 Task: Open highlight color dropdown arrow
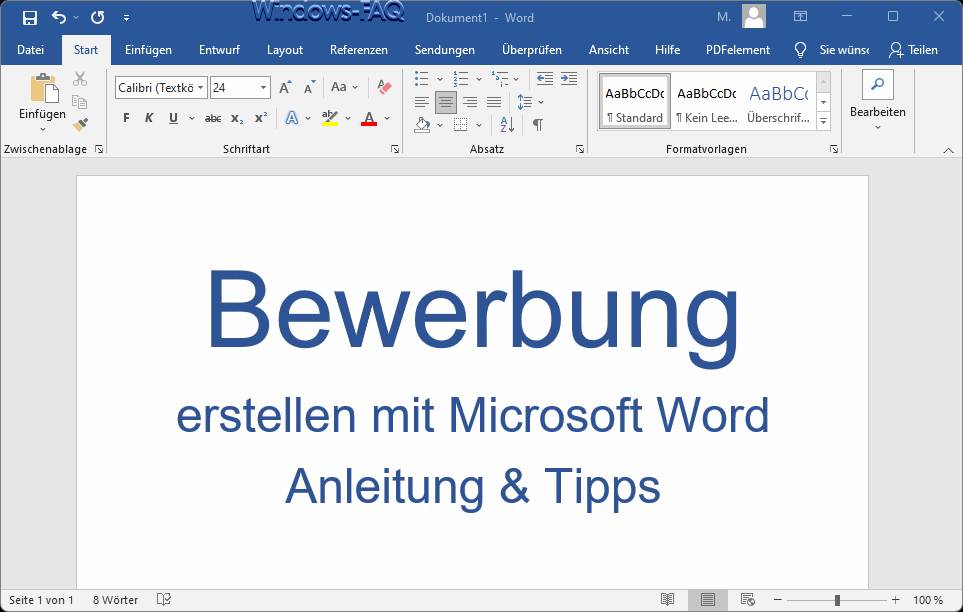pyautogui.click(x=348, y=118)
